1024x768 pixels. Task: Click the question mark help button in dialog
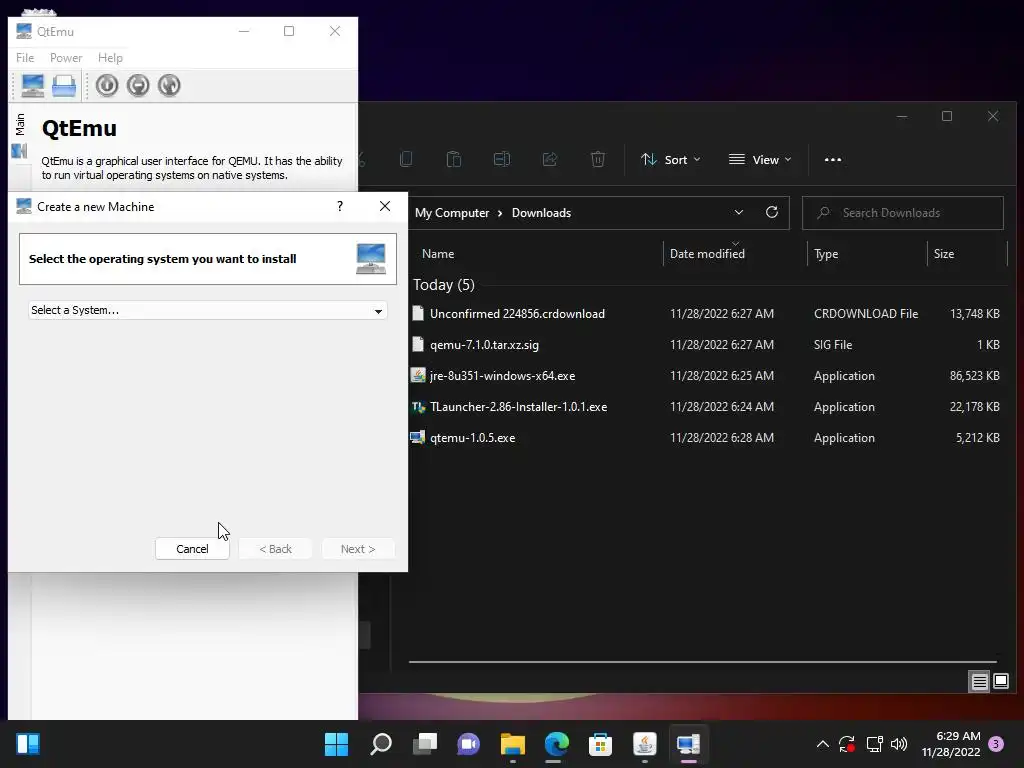340,206
